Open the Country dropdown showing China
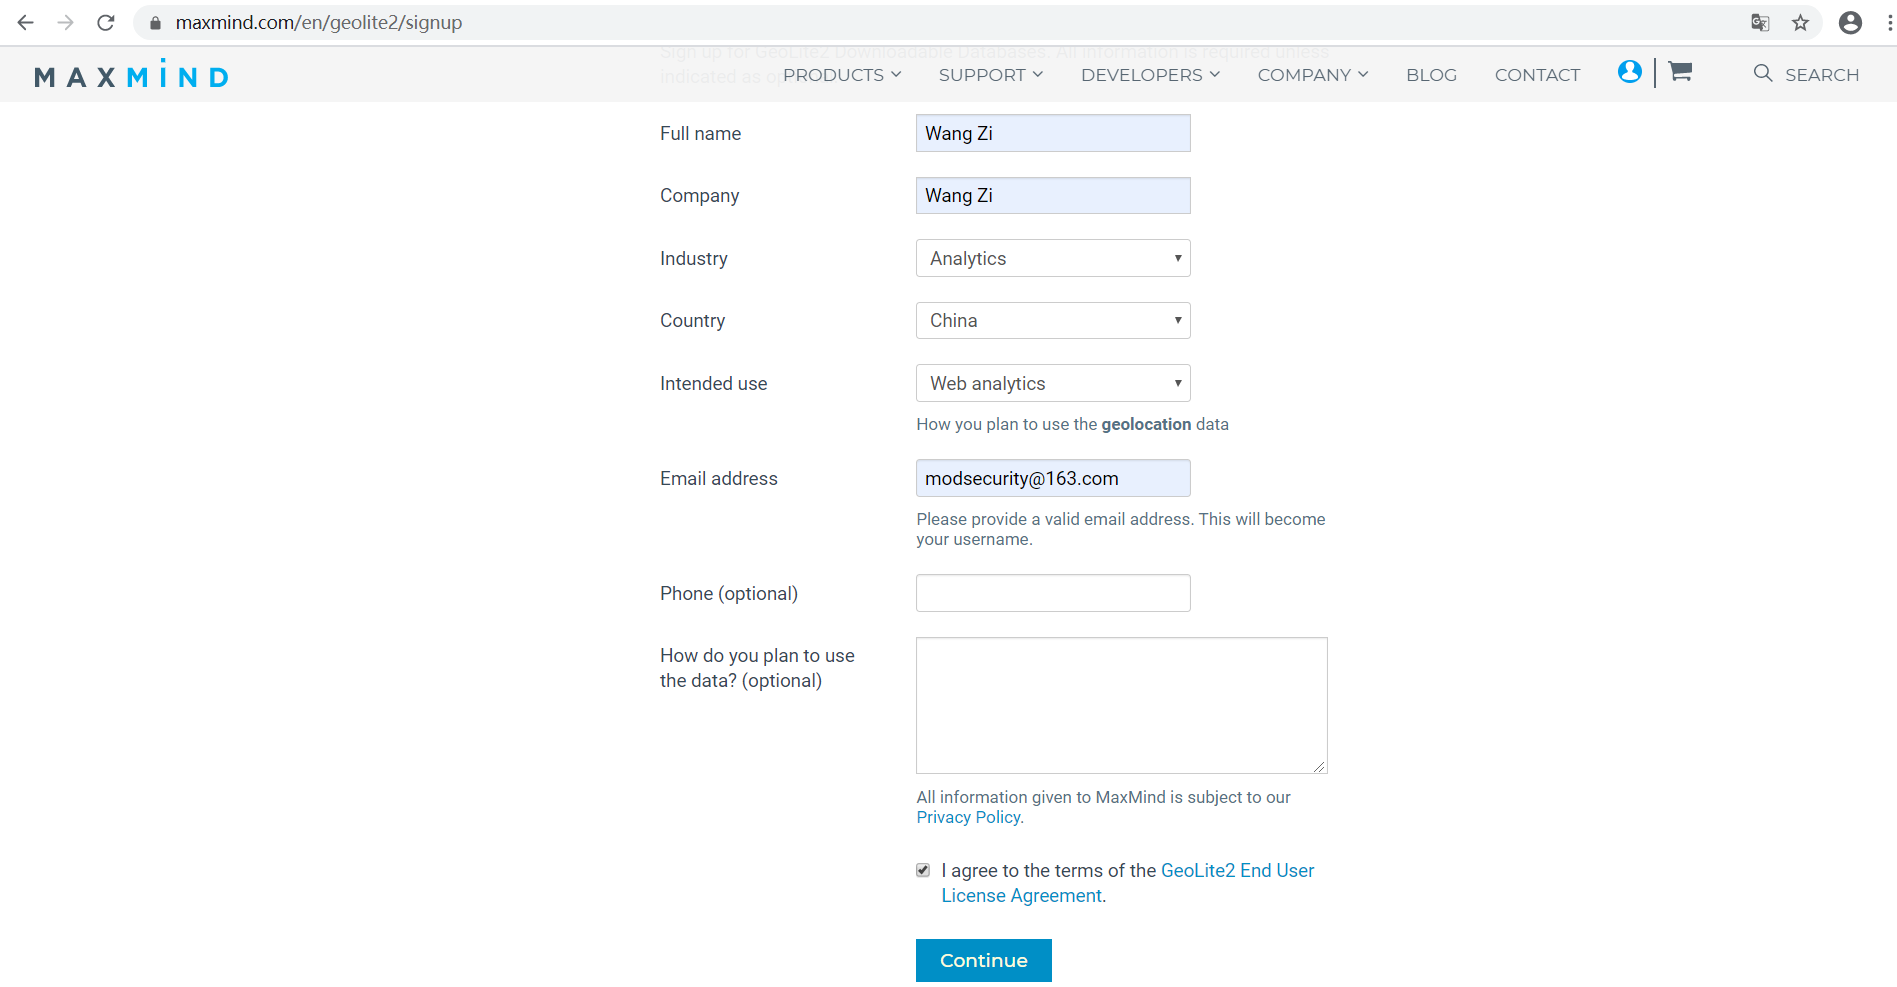1897x987 pixels. coord(1053,321)
